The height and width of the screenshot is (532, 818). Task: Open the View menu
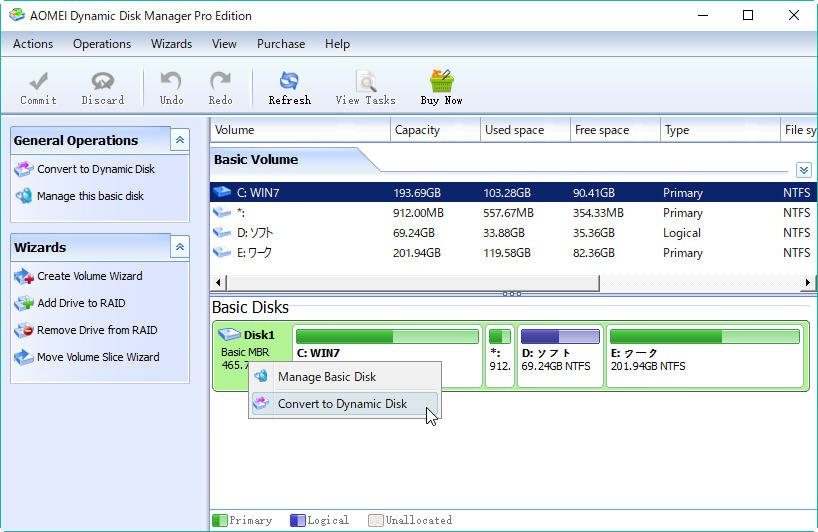224,44
